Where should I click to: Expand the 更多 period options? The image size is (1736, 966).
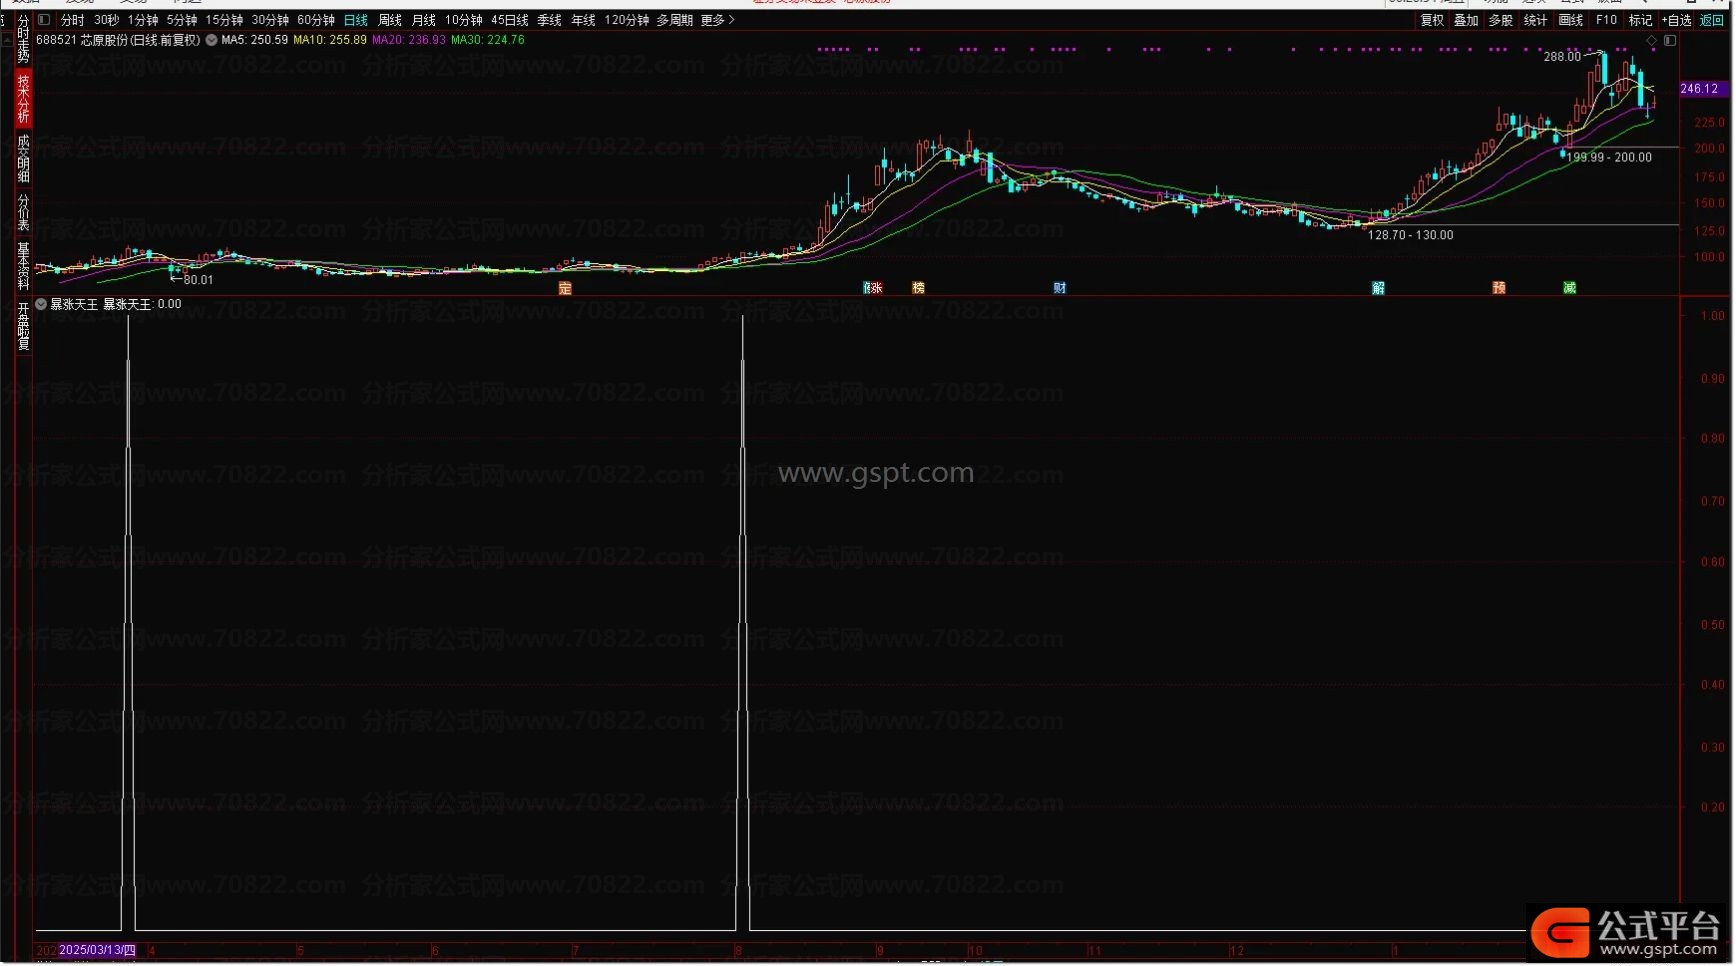(717, 20)
